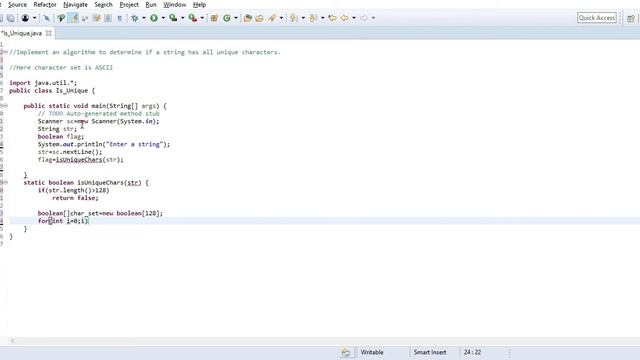This screenshot has height=360, width=640.
Task: Open the Window menu
Action: coord(175,4)
